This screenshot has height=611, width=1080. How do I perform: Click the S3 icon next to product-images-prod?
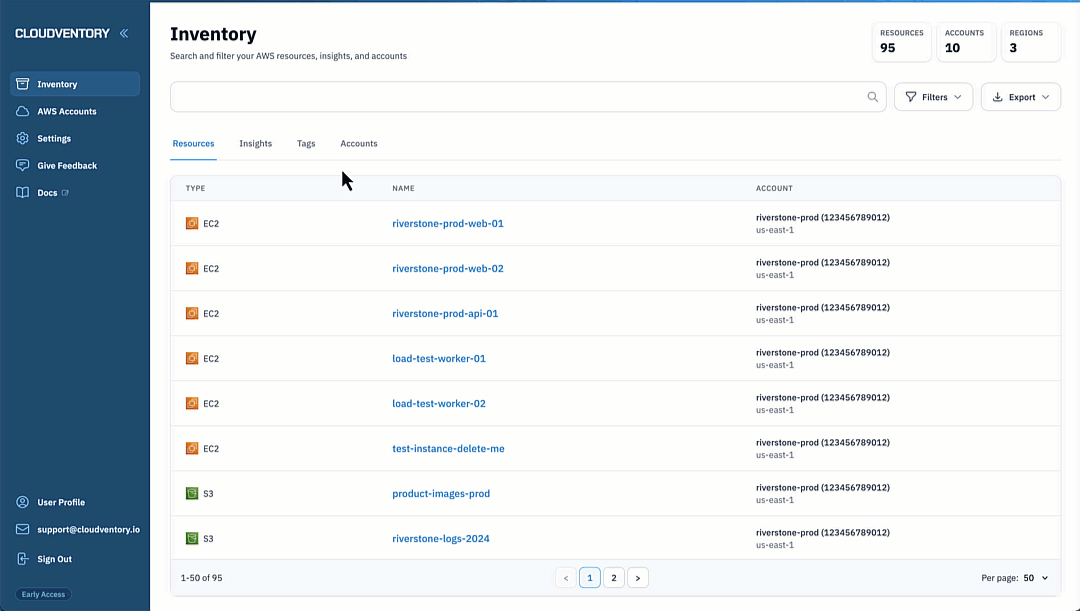click(x=192, y=493)
